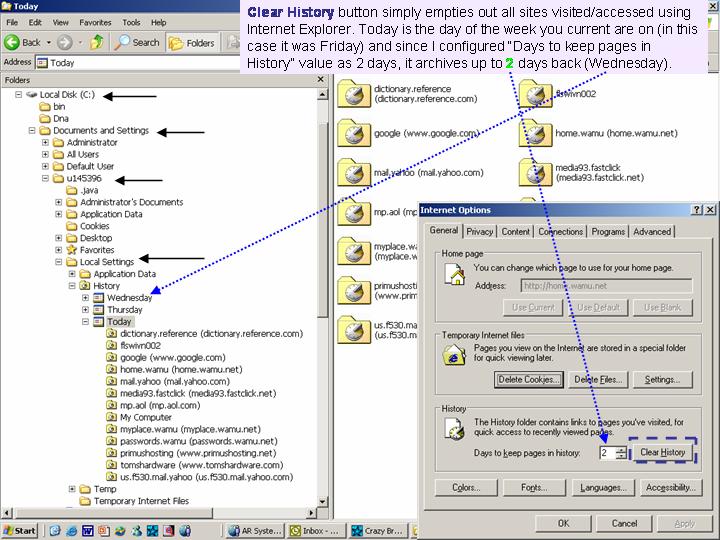Click the Delete Files button
The height and width of the screenshot is (540, 720).
point(598,380)
